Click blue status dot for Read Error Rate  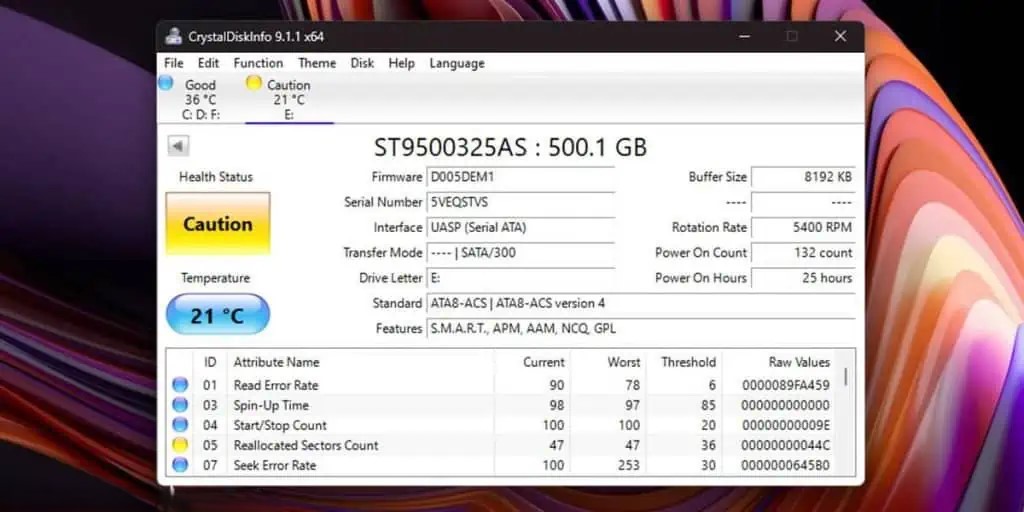[x=180, y=385]
